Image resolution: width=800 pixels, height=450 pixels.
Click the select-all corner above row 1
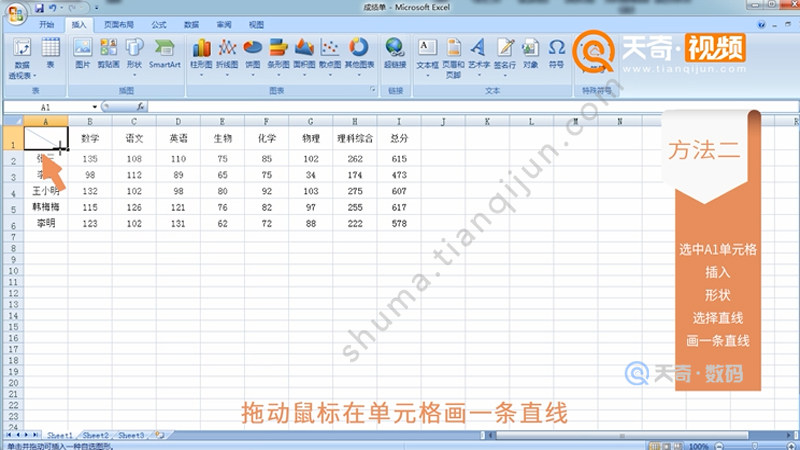[13, 121]
